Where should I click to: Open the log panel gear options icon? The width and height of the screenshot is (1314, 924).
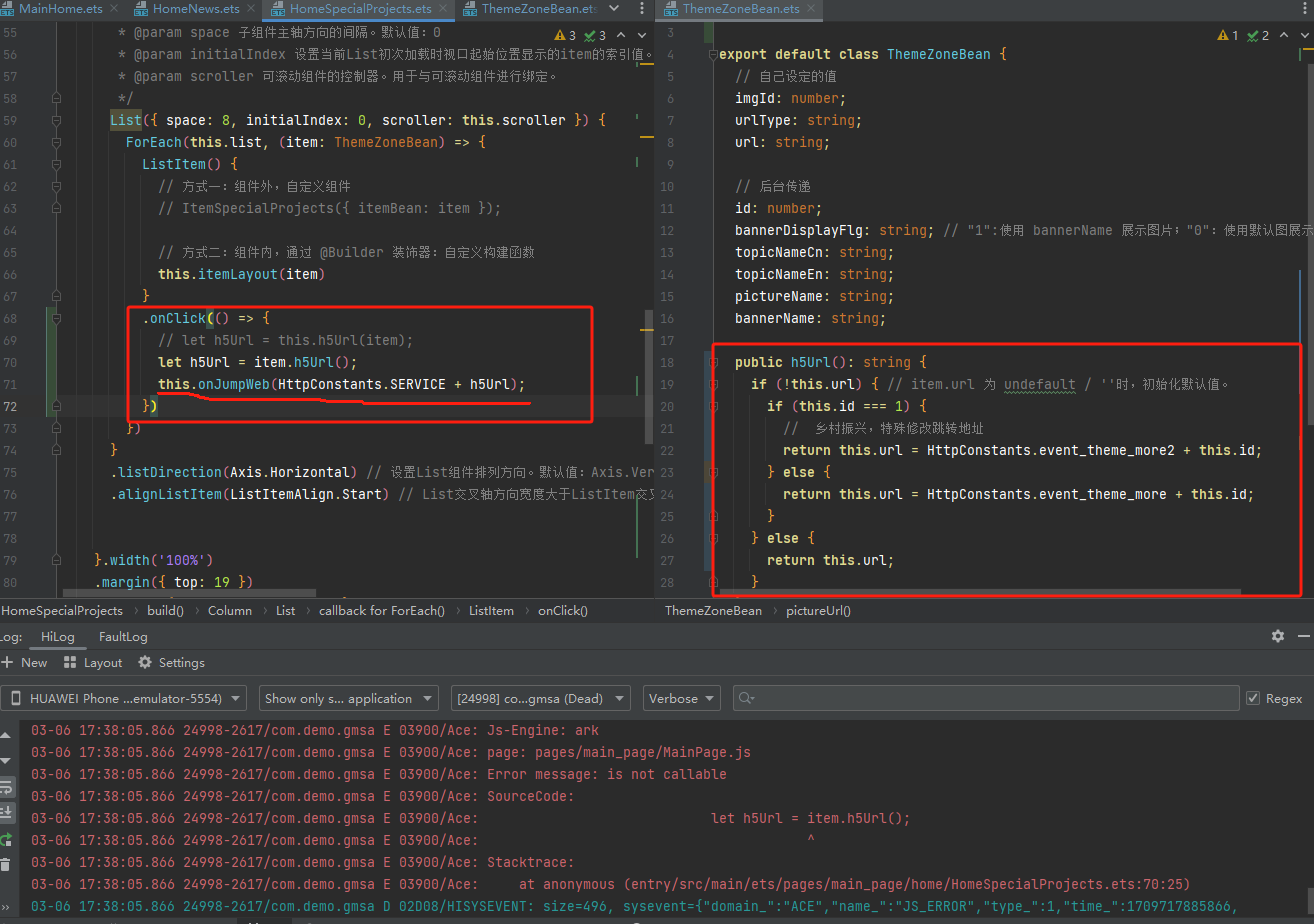click(1277, 636)
